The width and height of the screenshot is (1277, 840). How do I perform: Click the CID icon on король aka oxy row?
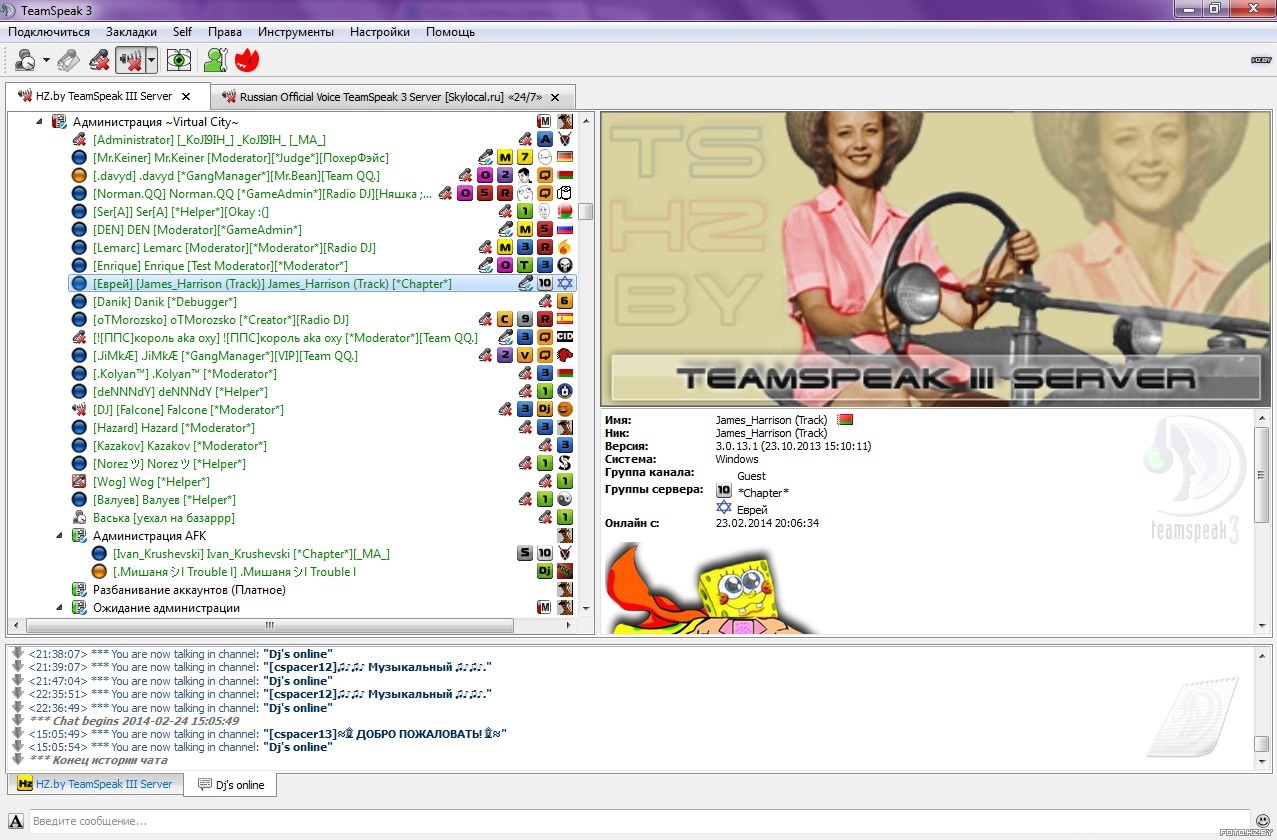(x=565, y=338)
